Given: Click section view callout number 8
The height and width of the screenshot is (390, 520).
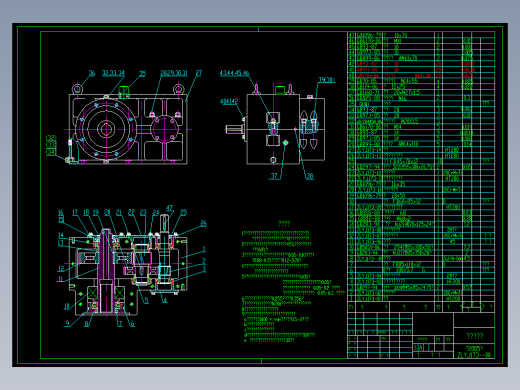Looking at the screenshot, I should pos(86,324).
